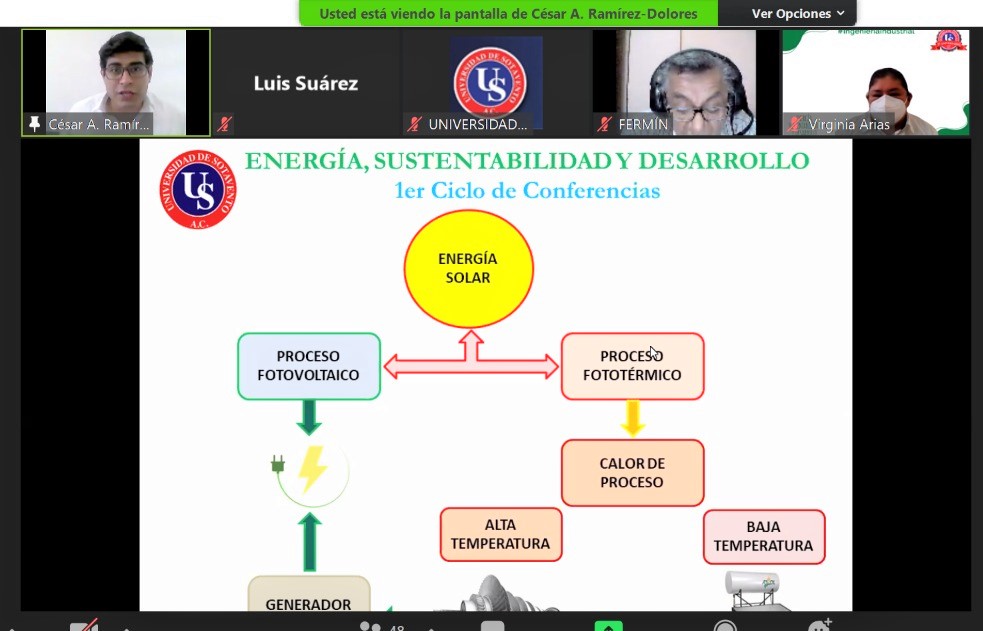Viewport: 983px width, 631px height.
Task: Click the green plug icon beside lightning bolt
Action: 278,464
